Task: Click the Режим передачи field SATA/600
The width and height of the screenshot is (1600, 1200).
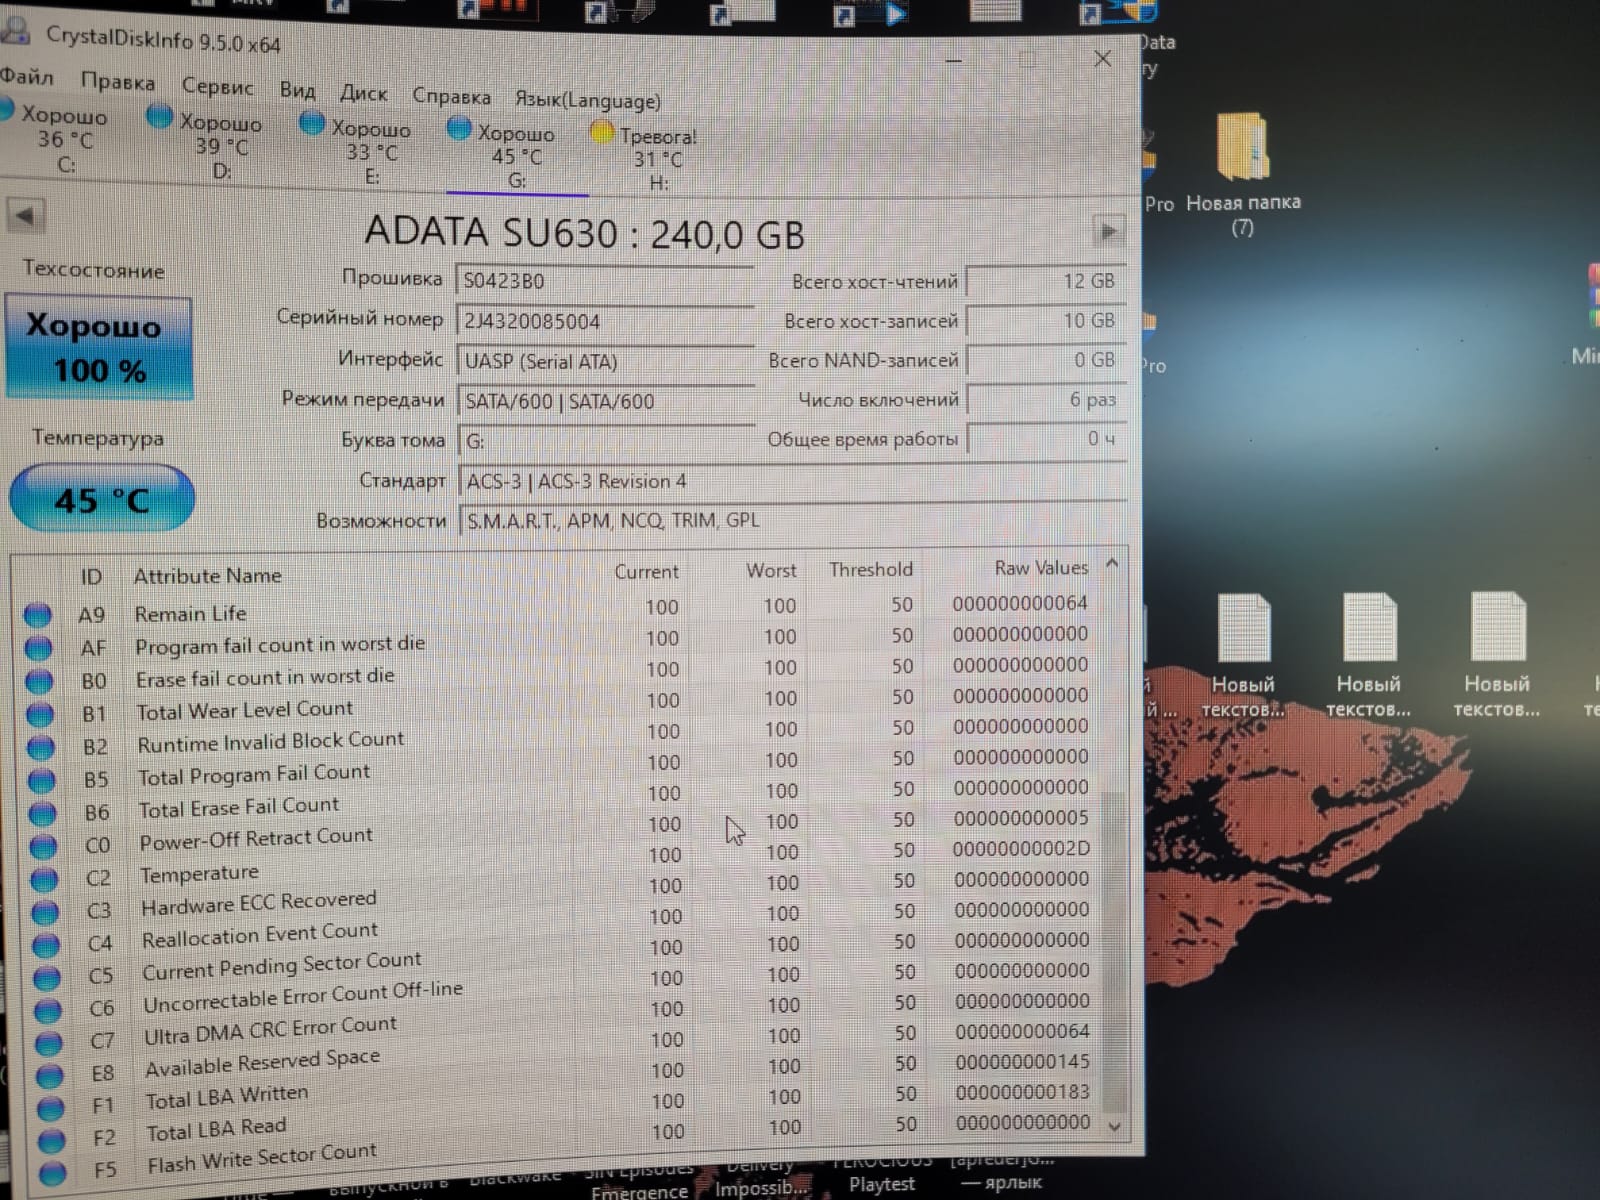Action: pos(605,401)
